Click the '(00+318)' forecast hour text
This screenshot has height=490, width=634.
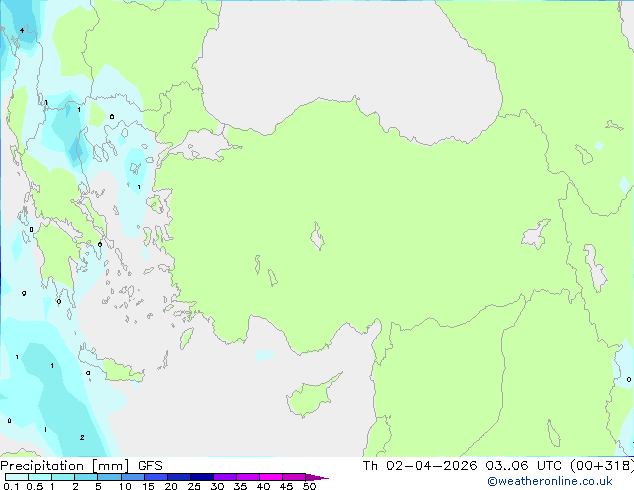(x=602, y=466)
